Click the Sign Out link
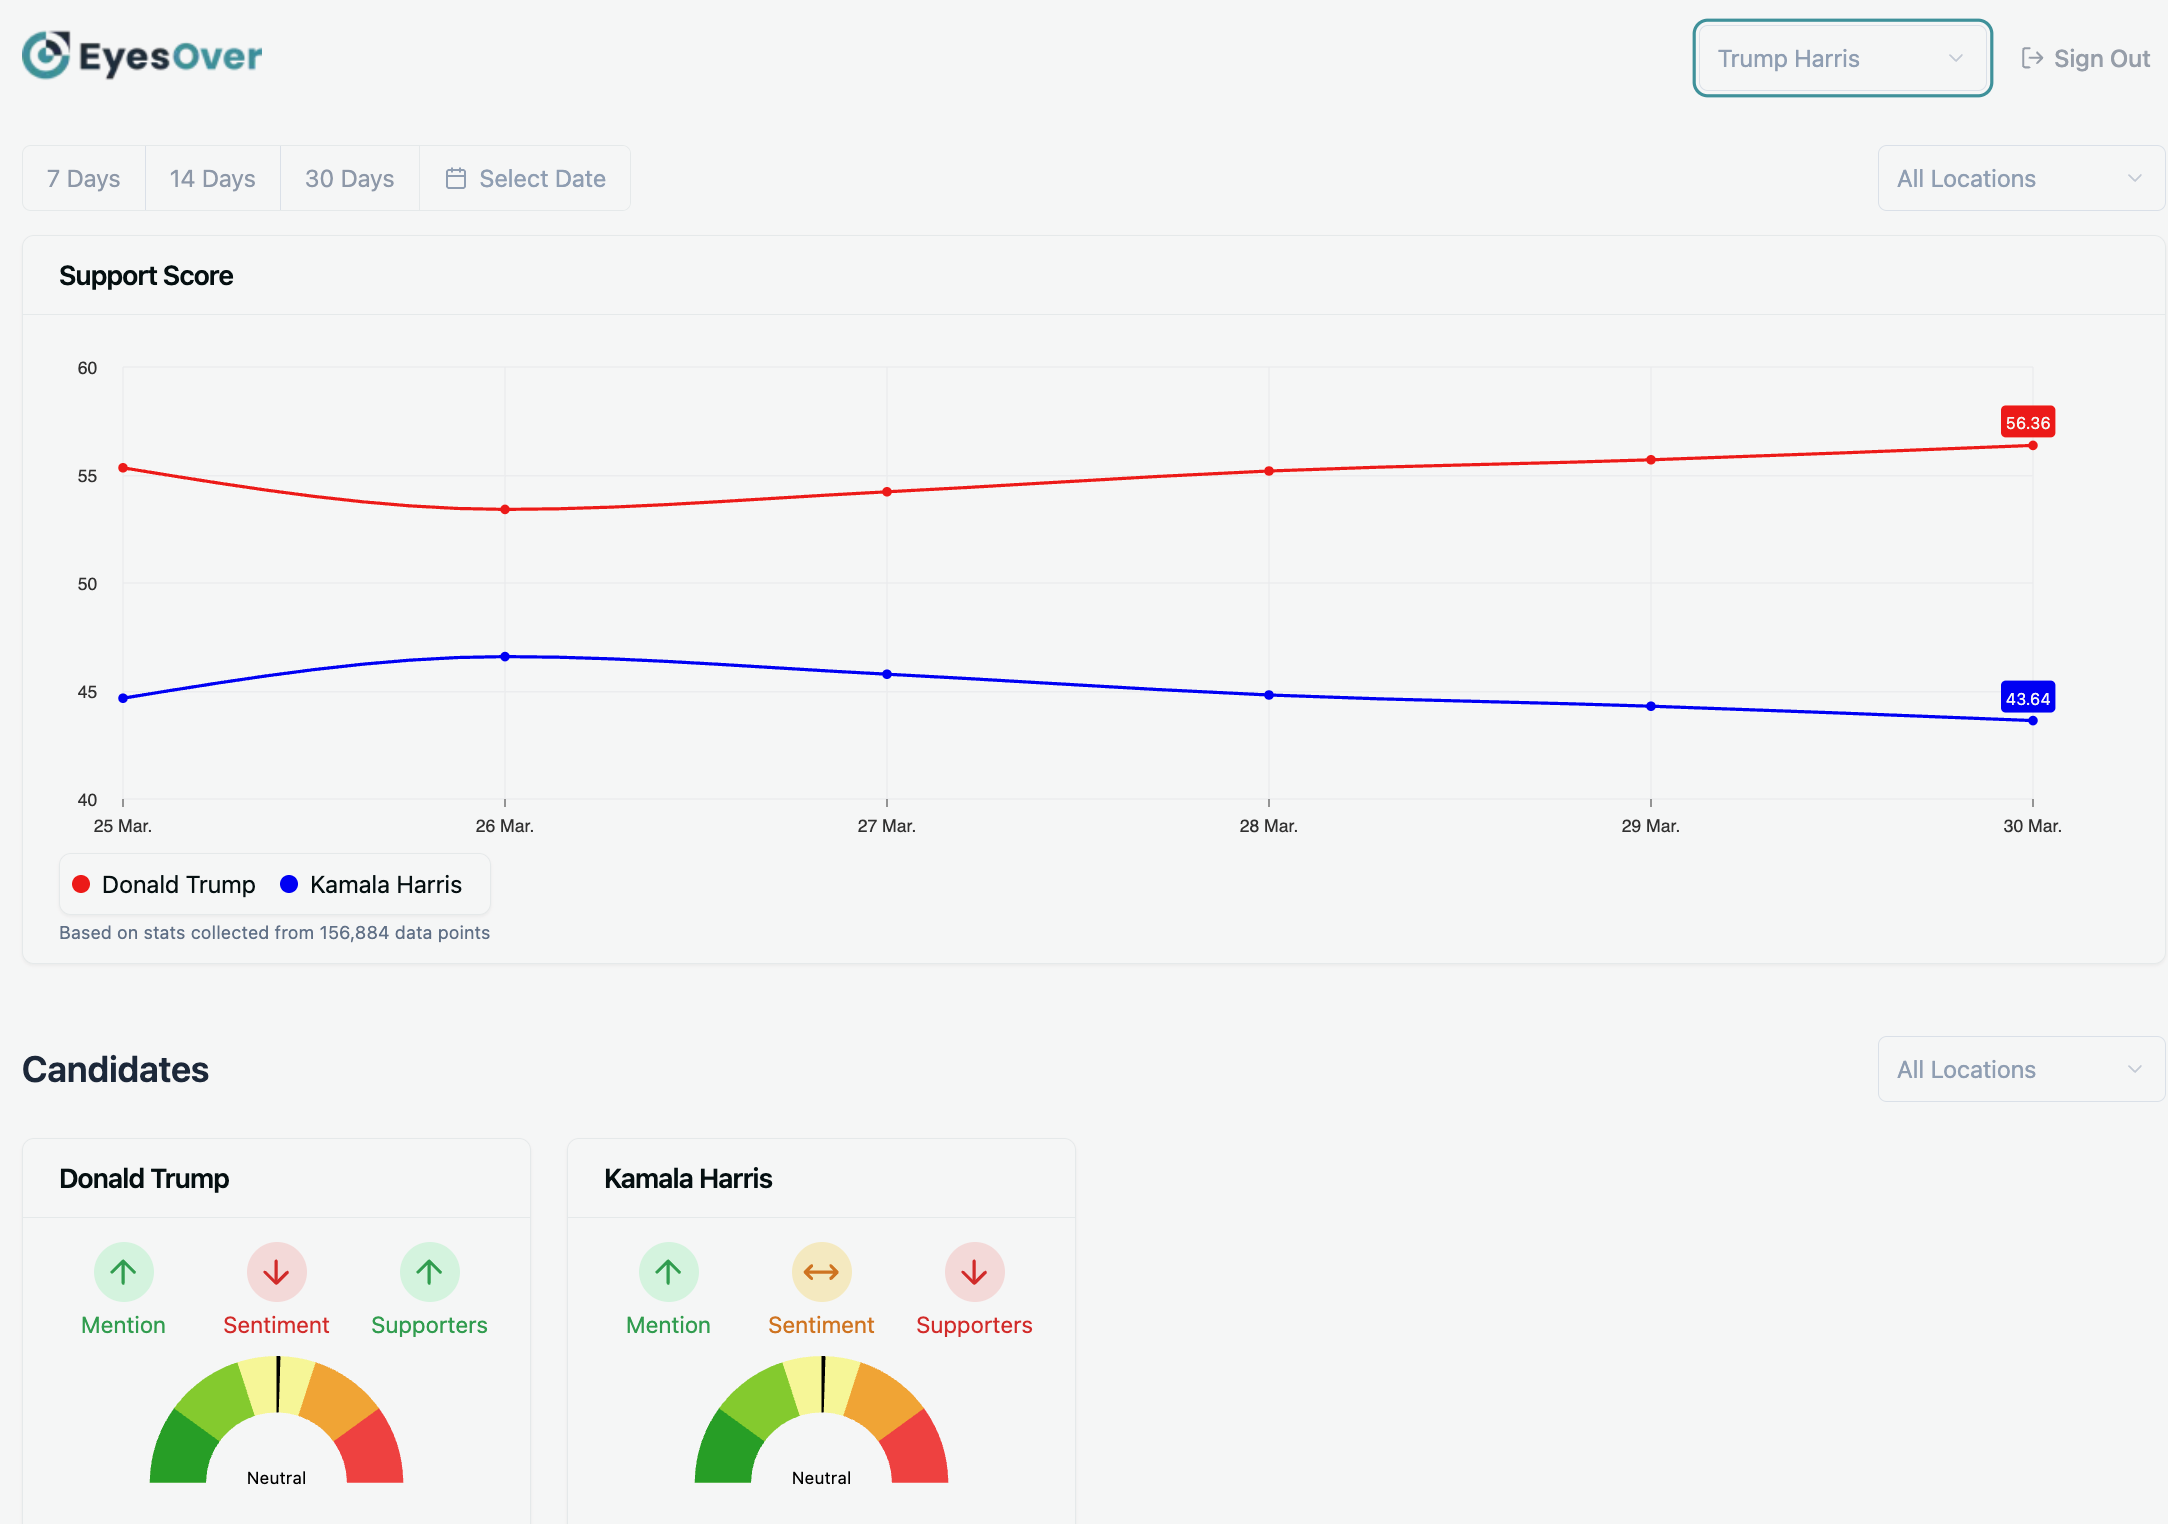 point(2100,59)
